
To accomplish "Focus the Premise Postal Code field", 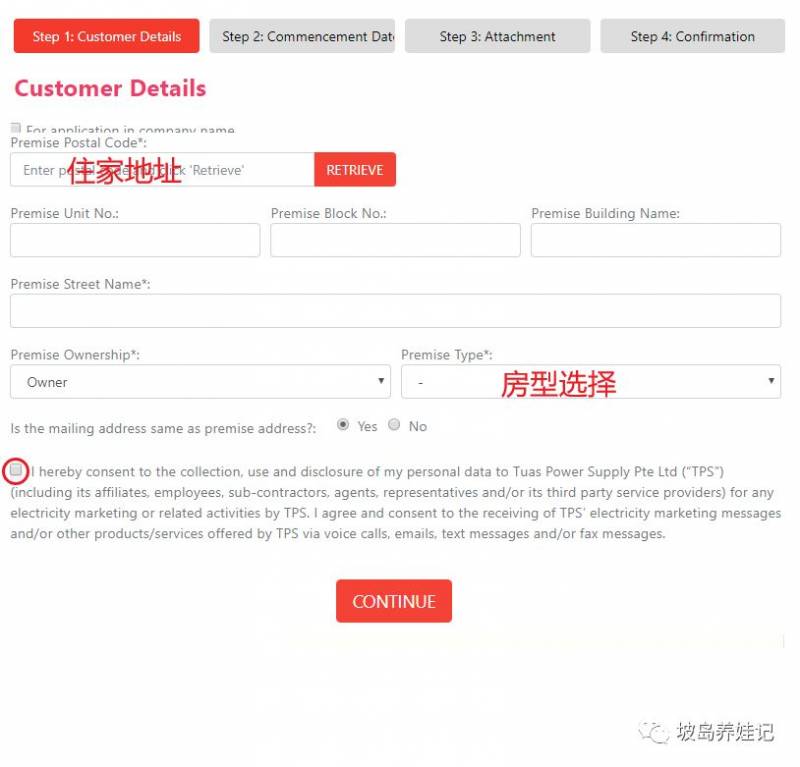I will click(x=162, y=170).
